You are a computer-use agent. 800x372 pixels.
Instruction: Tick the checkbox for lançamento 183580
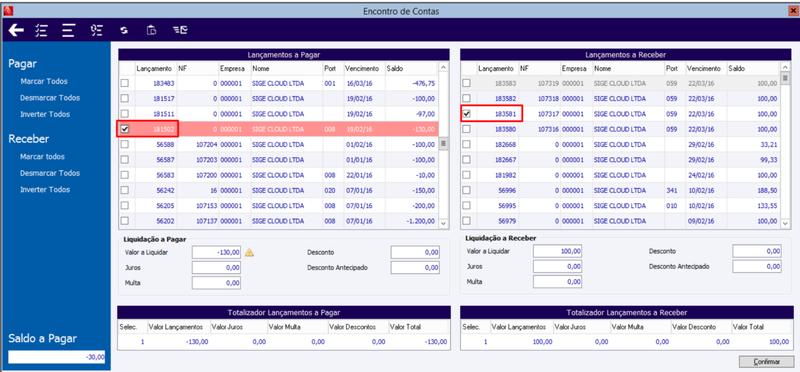(x=466, y=129)
